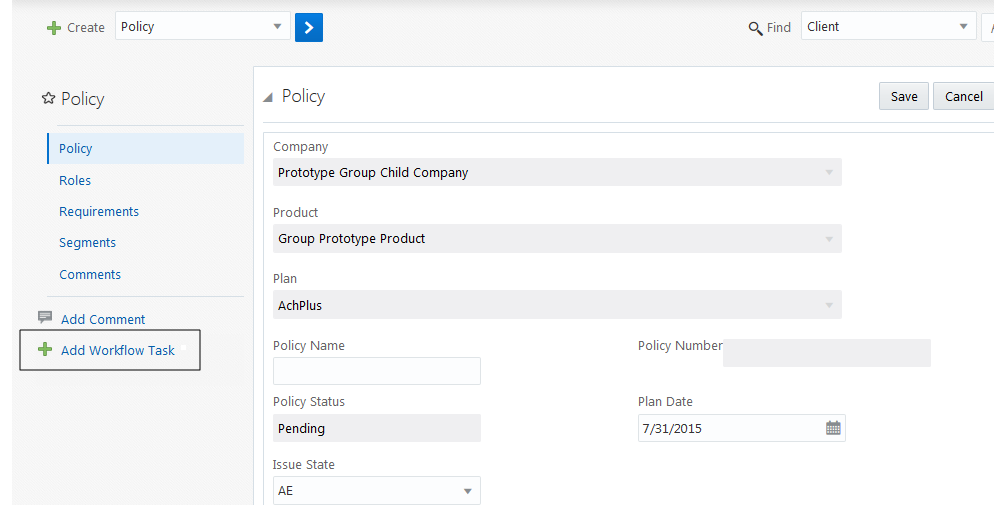This screenshot has width=994, height=505.
Task: Collapse the Policy section triangle
Action: 267,97
